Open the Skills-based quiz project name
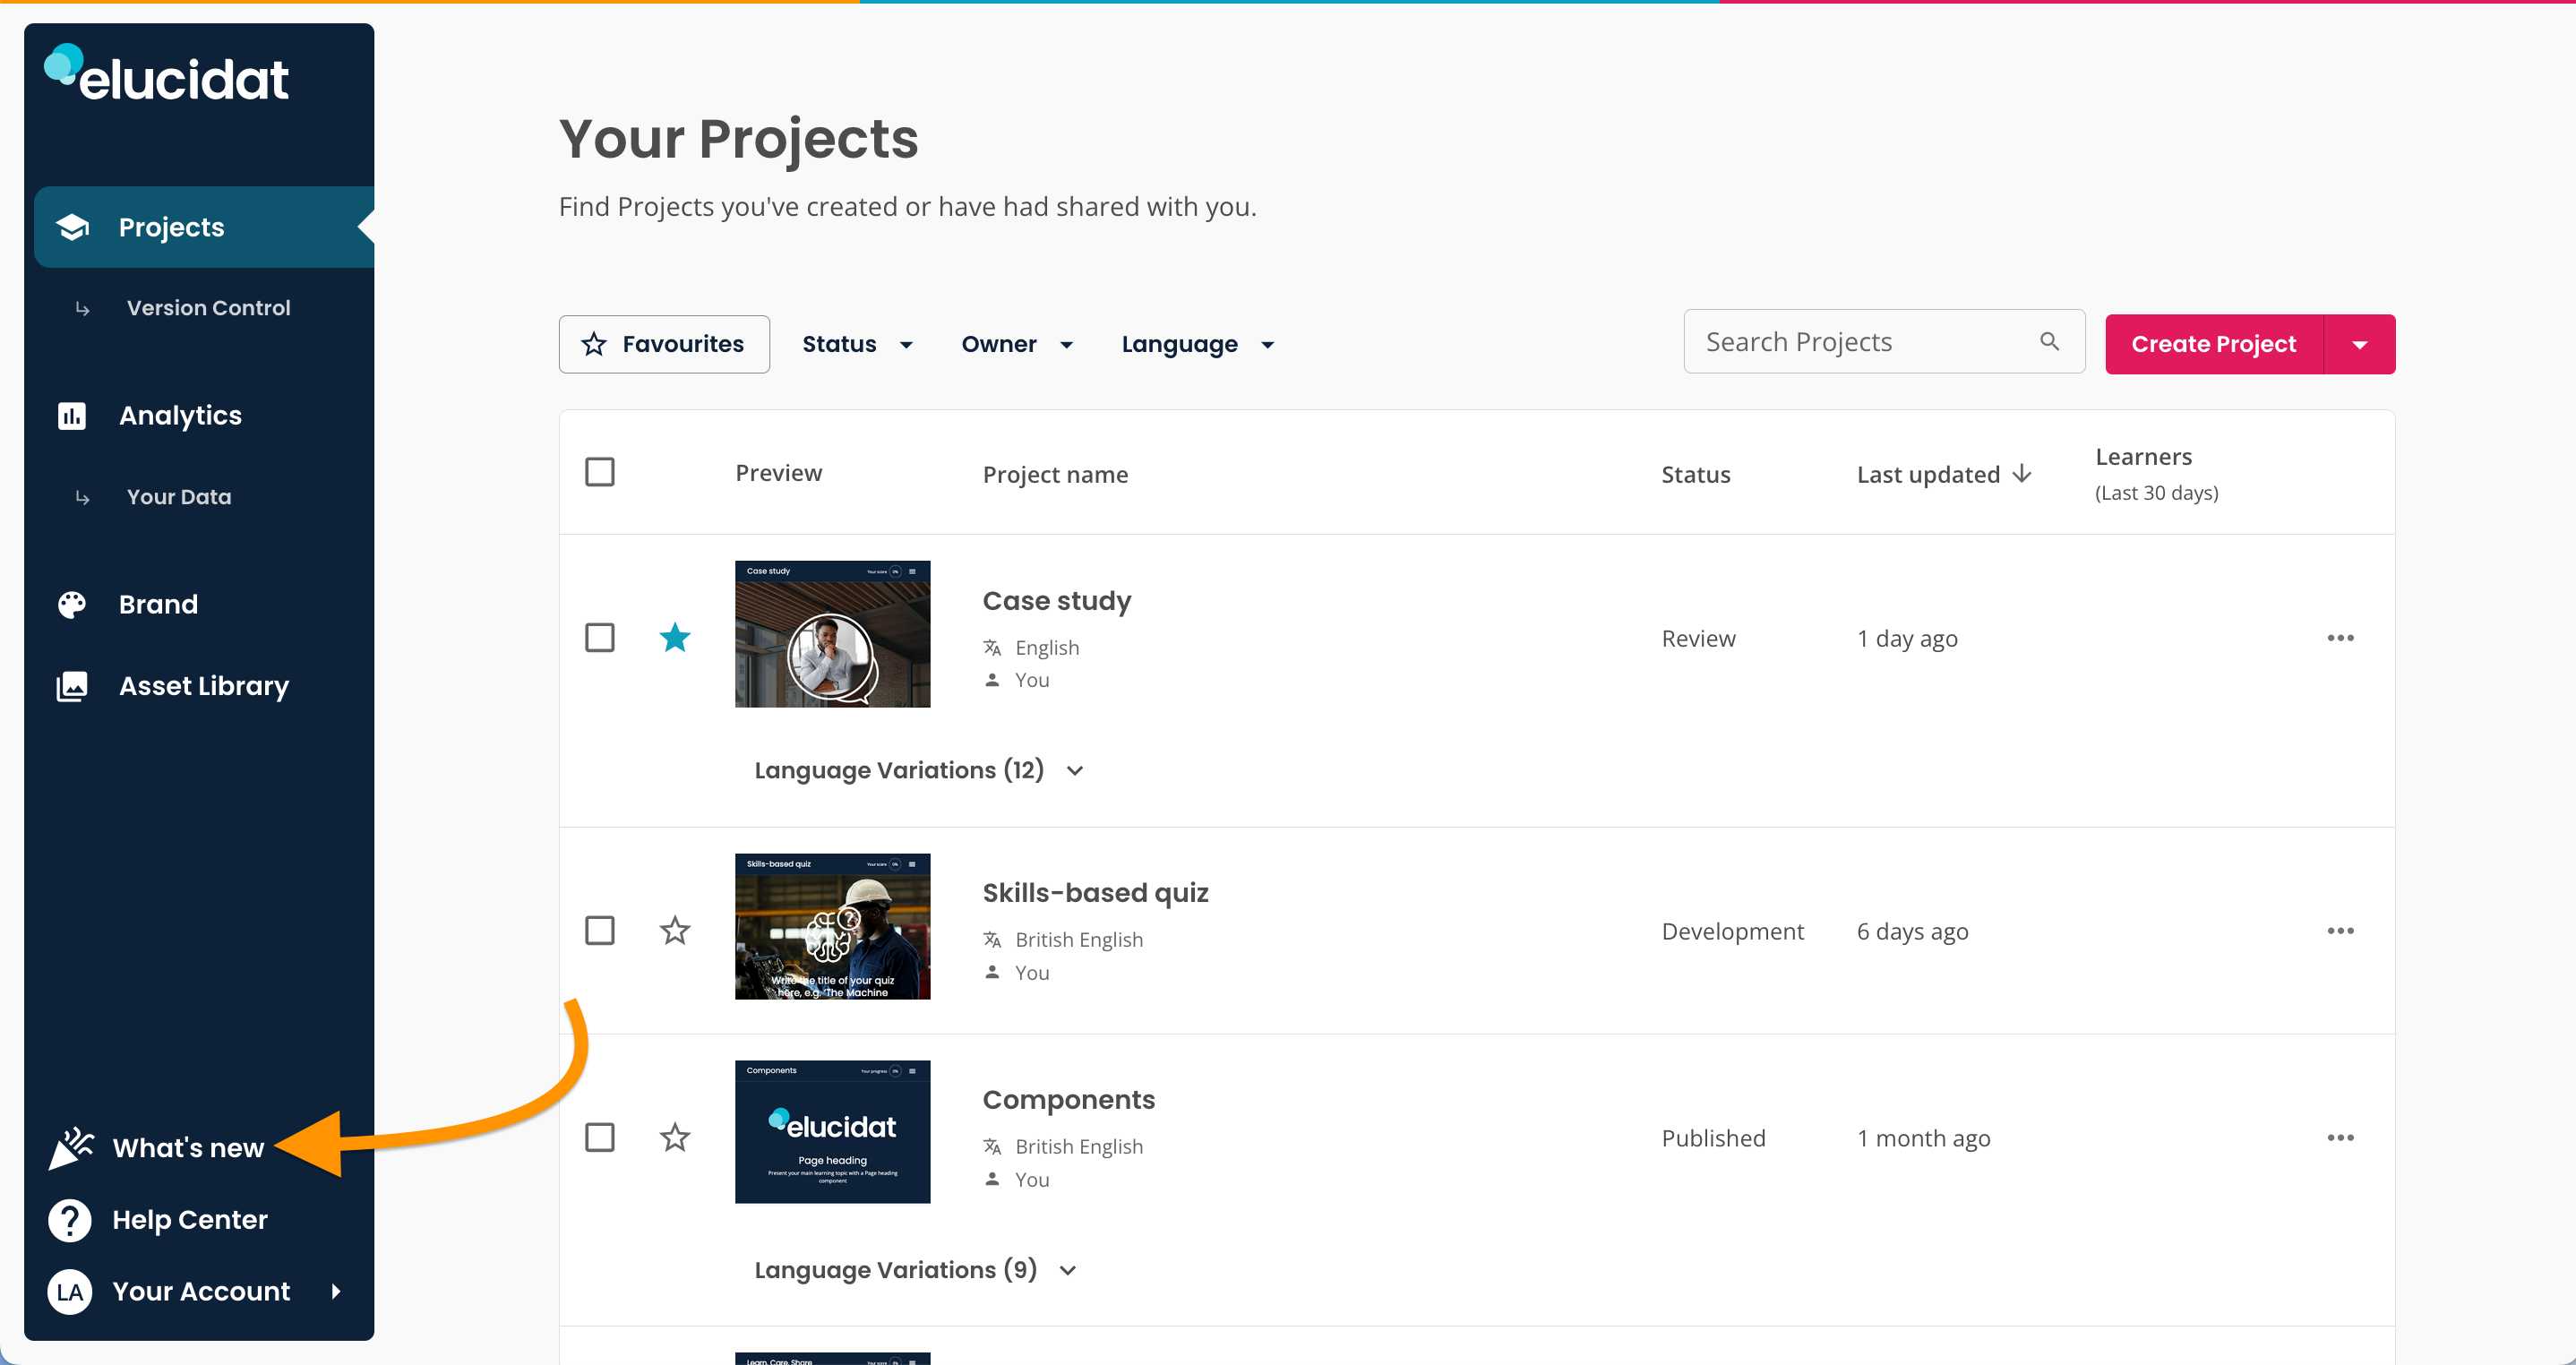Viewport: 2576px width, 1365px height. [1095, 893]
